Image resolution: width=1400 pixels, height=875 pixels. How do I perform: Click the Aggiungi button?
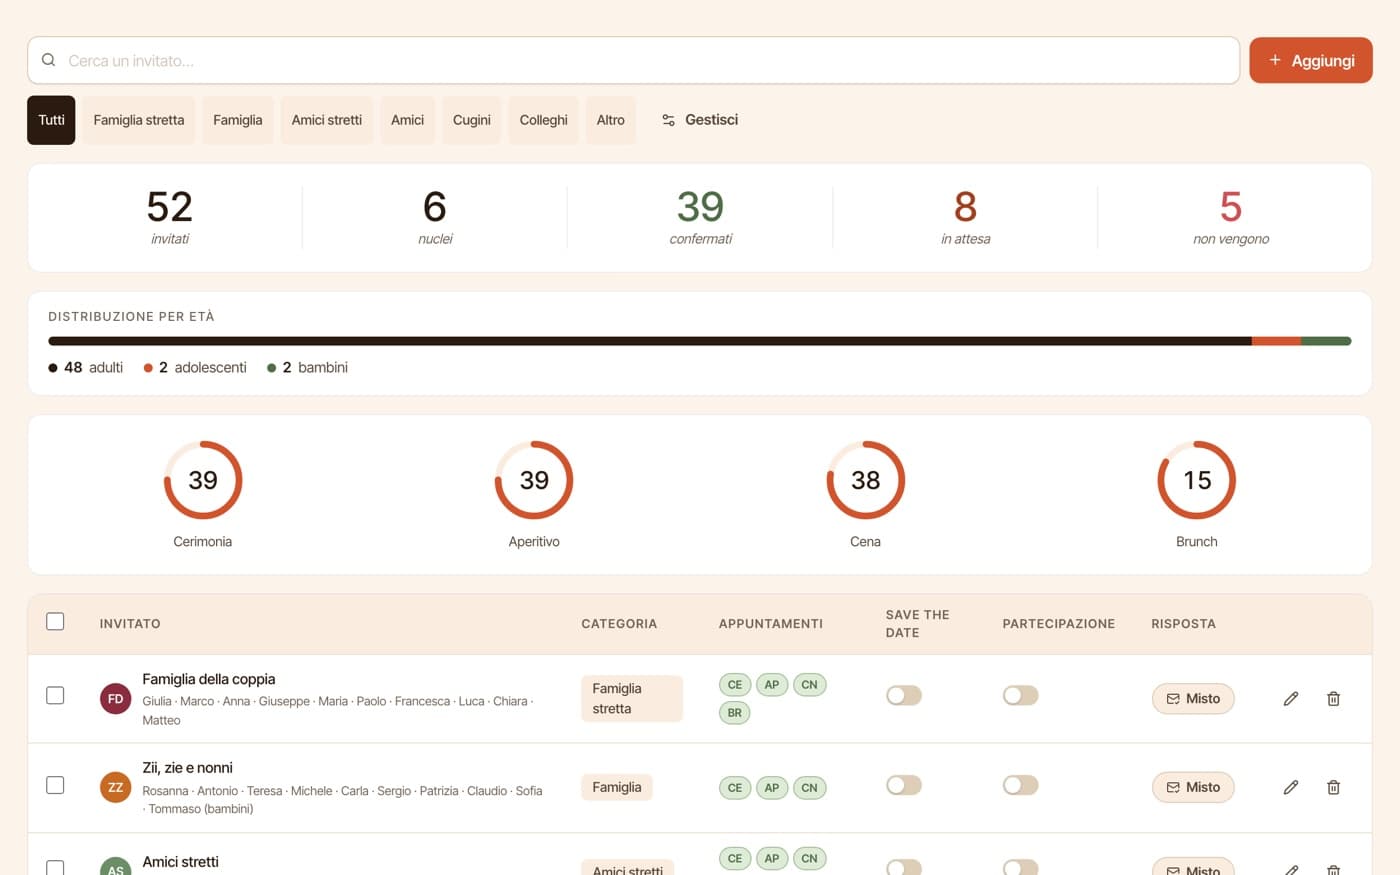tap(1311, 60)
